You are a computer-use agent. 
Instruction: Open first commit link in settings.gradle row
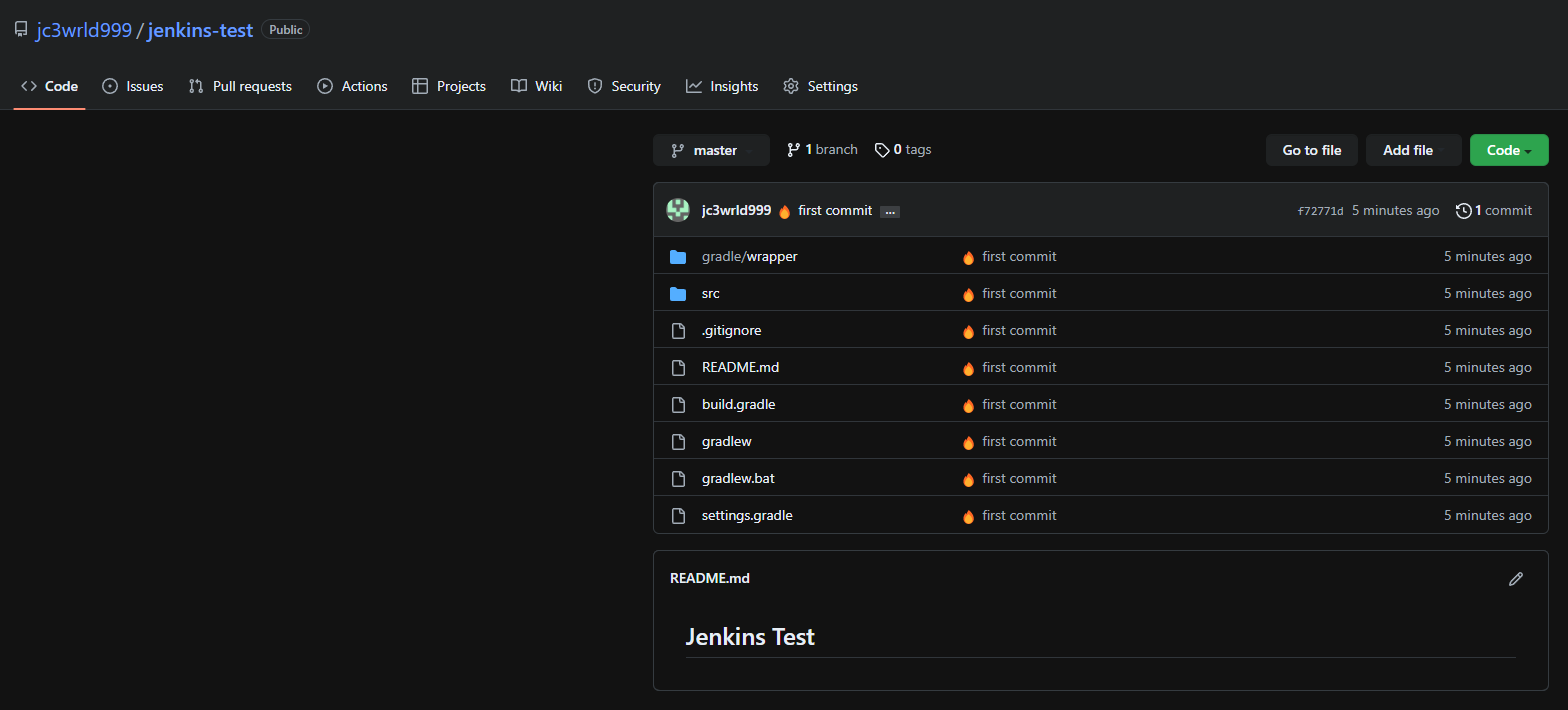(1019, 516)
